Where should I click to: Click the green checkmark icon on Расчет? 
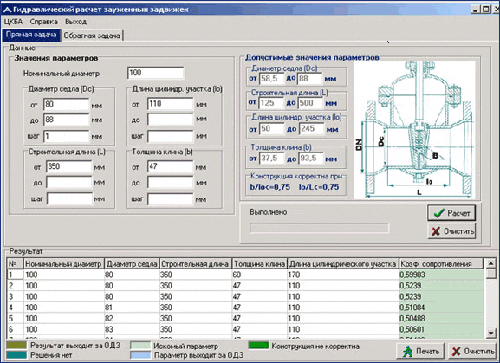(439, 213)
